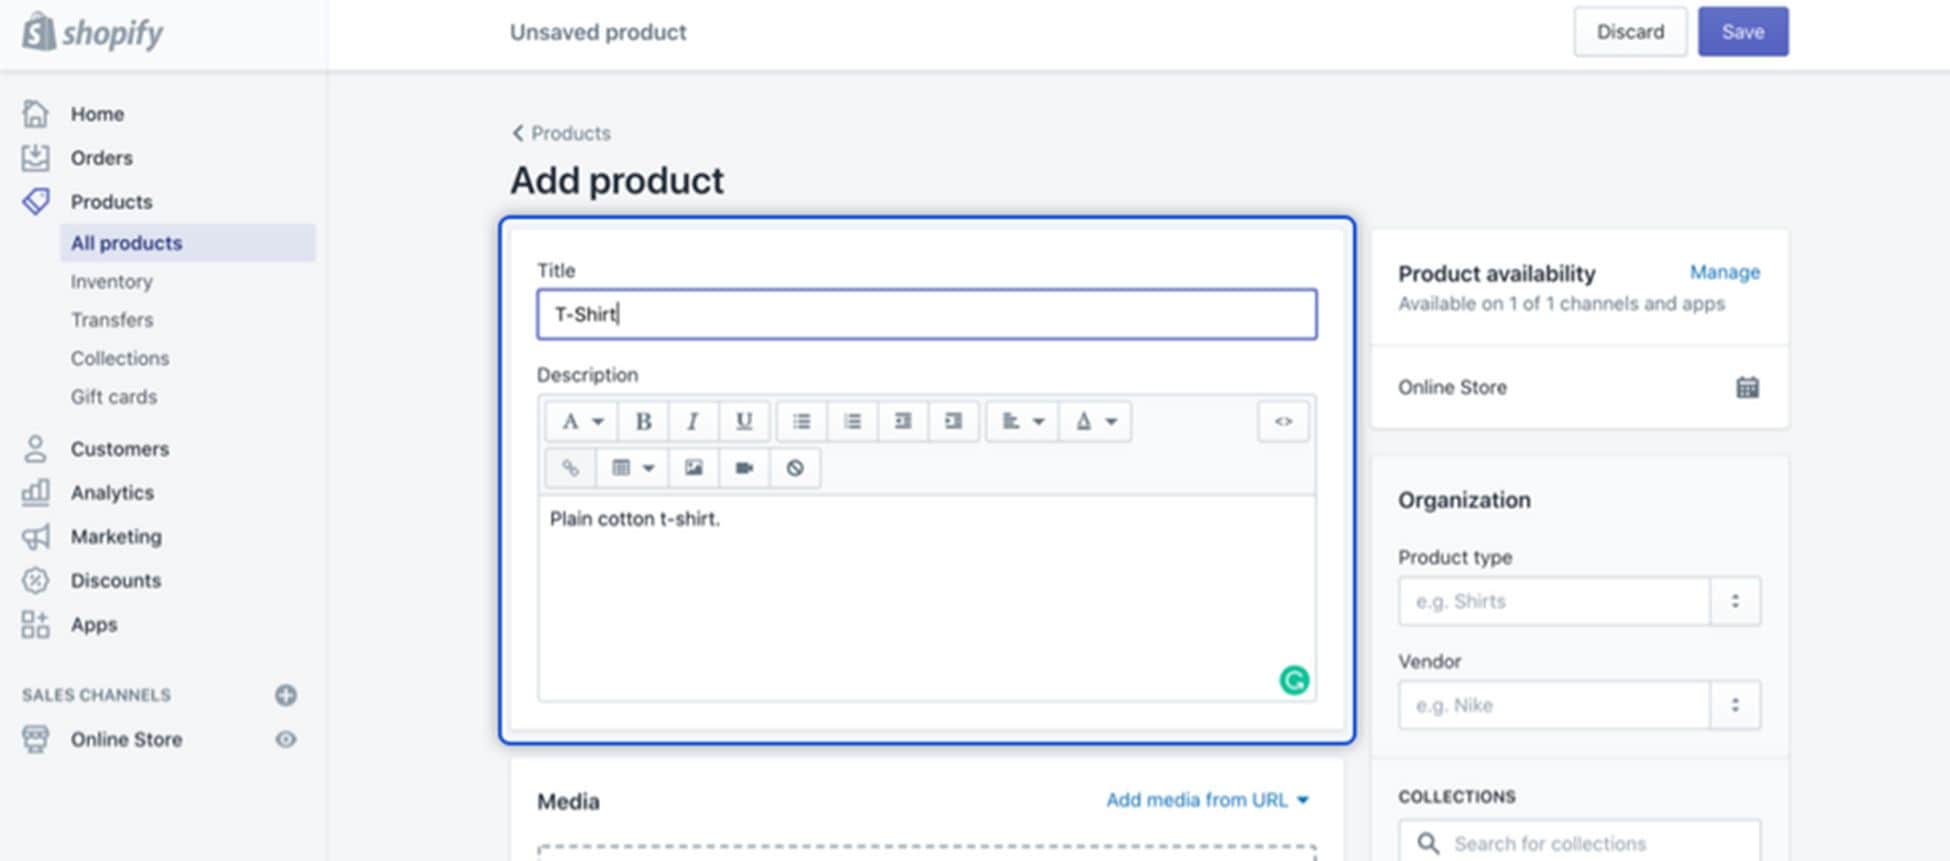This screenshot has width=1950, height=861.
Task: Click the Products tag icon
Action: click(35, 202)
